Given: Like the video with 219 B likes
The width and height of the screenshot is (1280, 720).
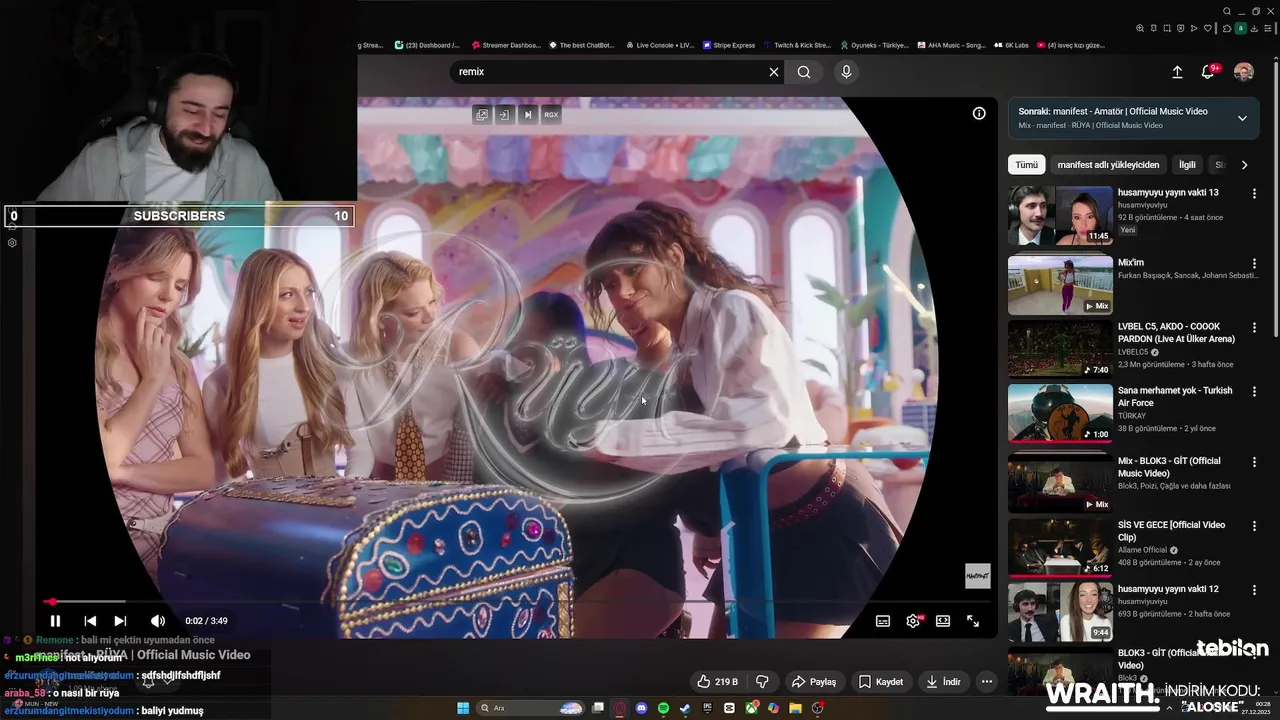Looking at the screenshot, I should click(x=718, y=682).
